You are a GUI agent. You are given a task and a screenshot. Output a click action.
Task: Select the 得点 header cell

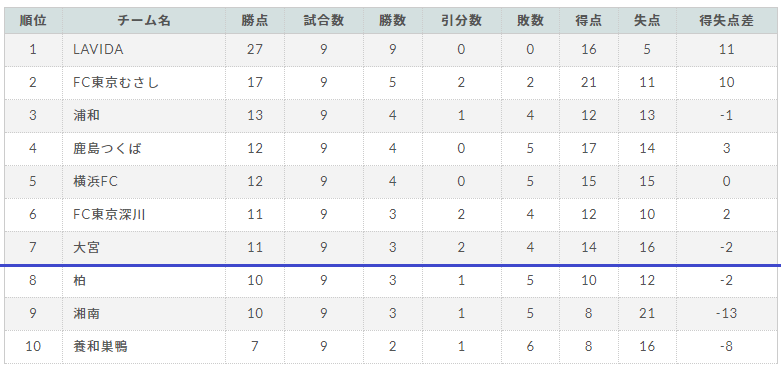[x=589, y=20]
